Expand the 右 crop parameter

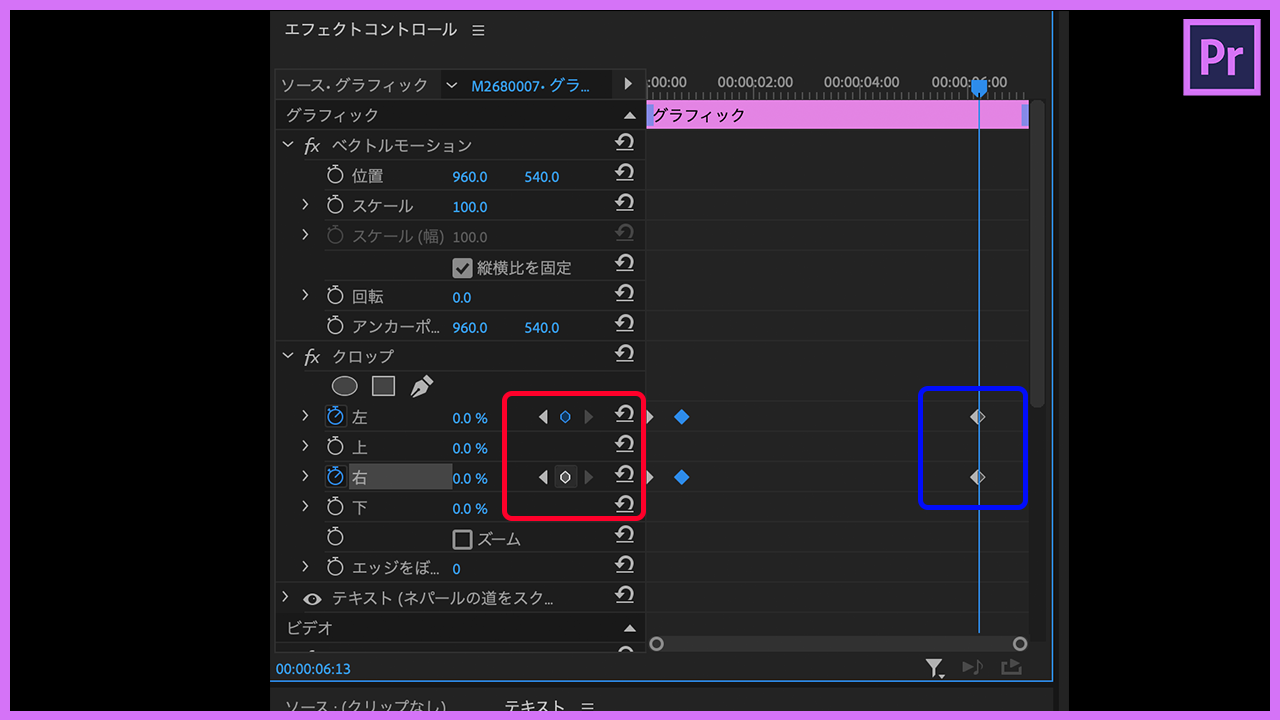point(305,477)
